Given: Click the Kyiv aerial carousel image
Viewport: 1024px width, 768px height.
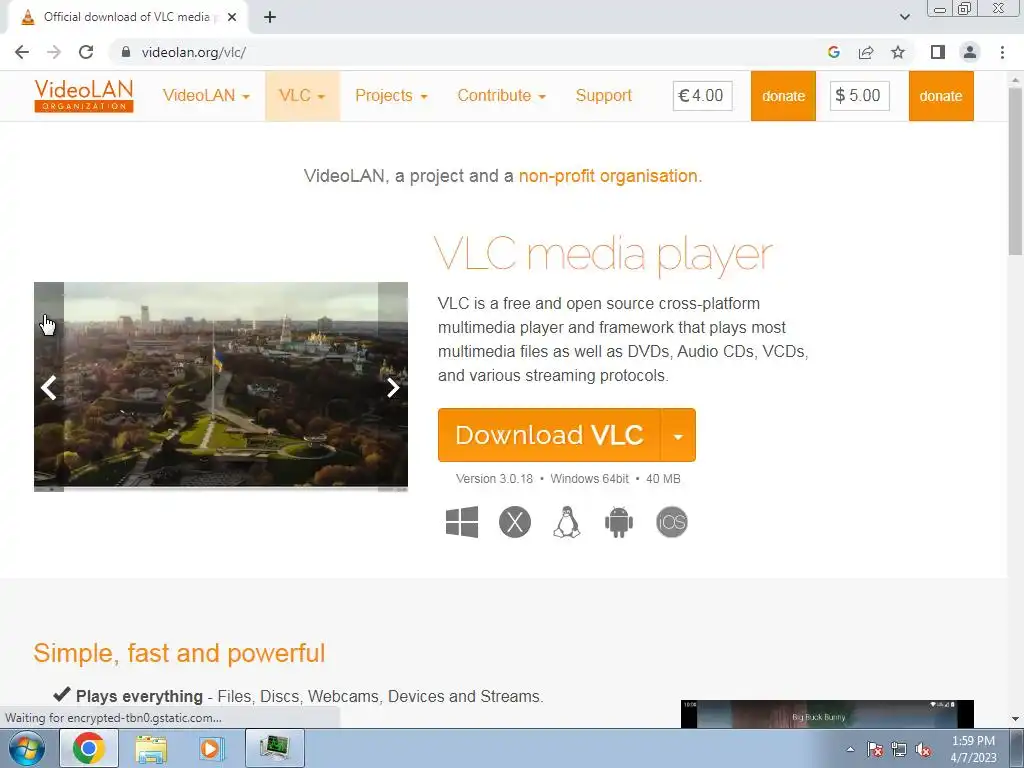Looking at the screenshot, I should coord(221,385).
